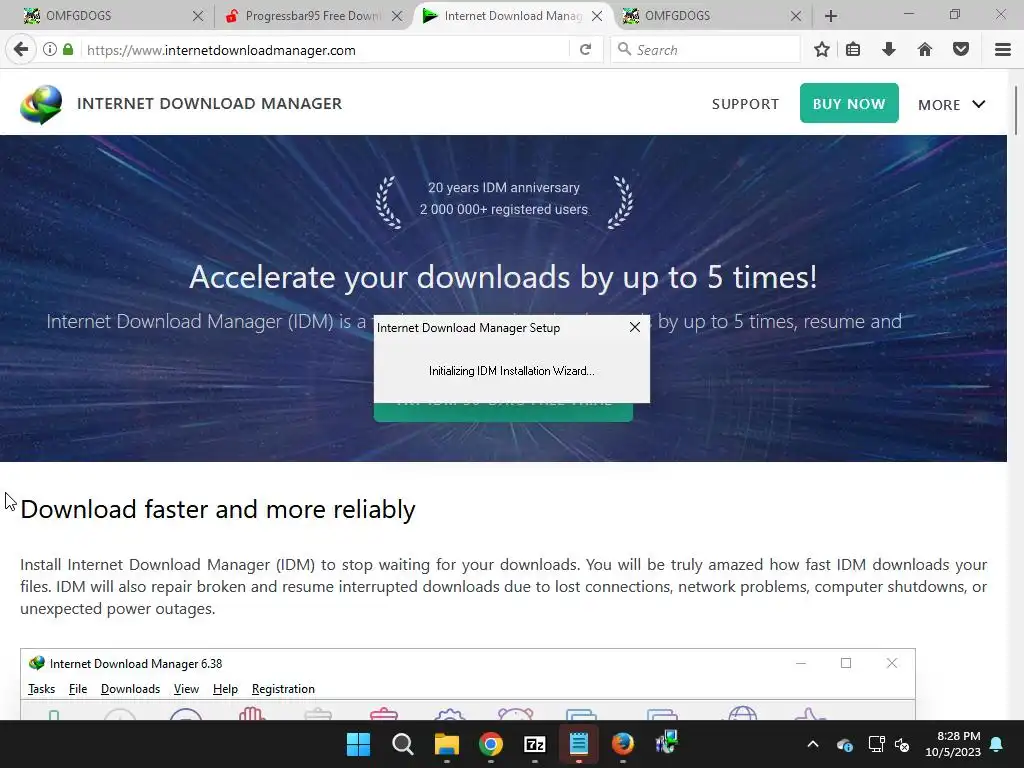This screenshot has height=768, width=1024.
Task: Open Tasks menu in IDM screenshot
Action: coord(41,689)
